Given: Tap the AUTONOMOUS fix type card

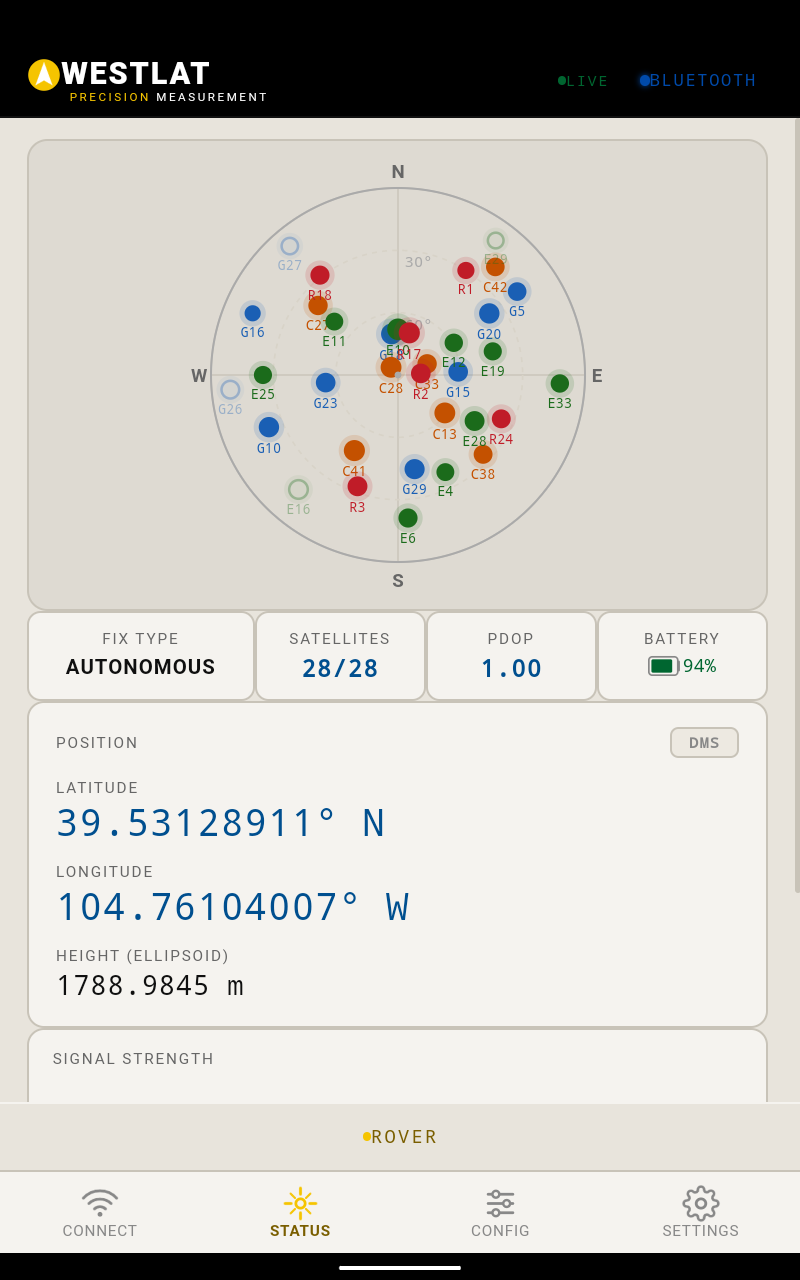Looking at the screenshot, I should pyautogui.click(x=141, y=656).
